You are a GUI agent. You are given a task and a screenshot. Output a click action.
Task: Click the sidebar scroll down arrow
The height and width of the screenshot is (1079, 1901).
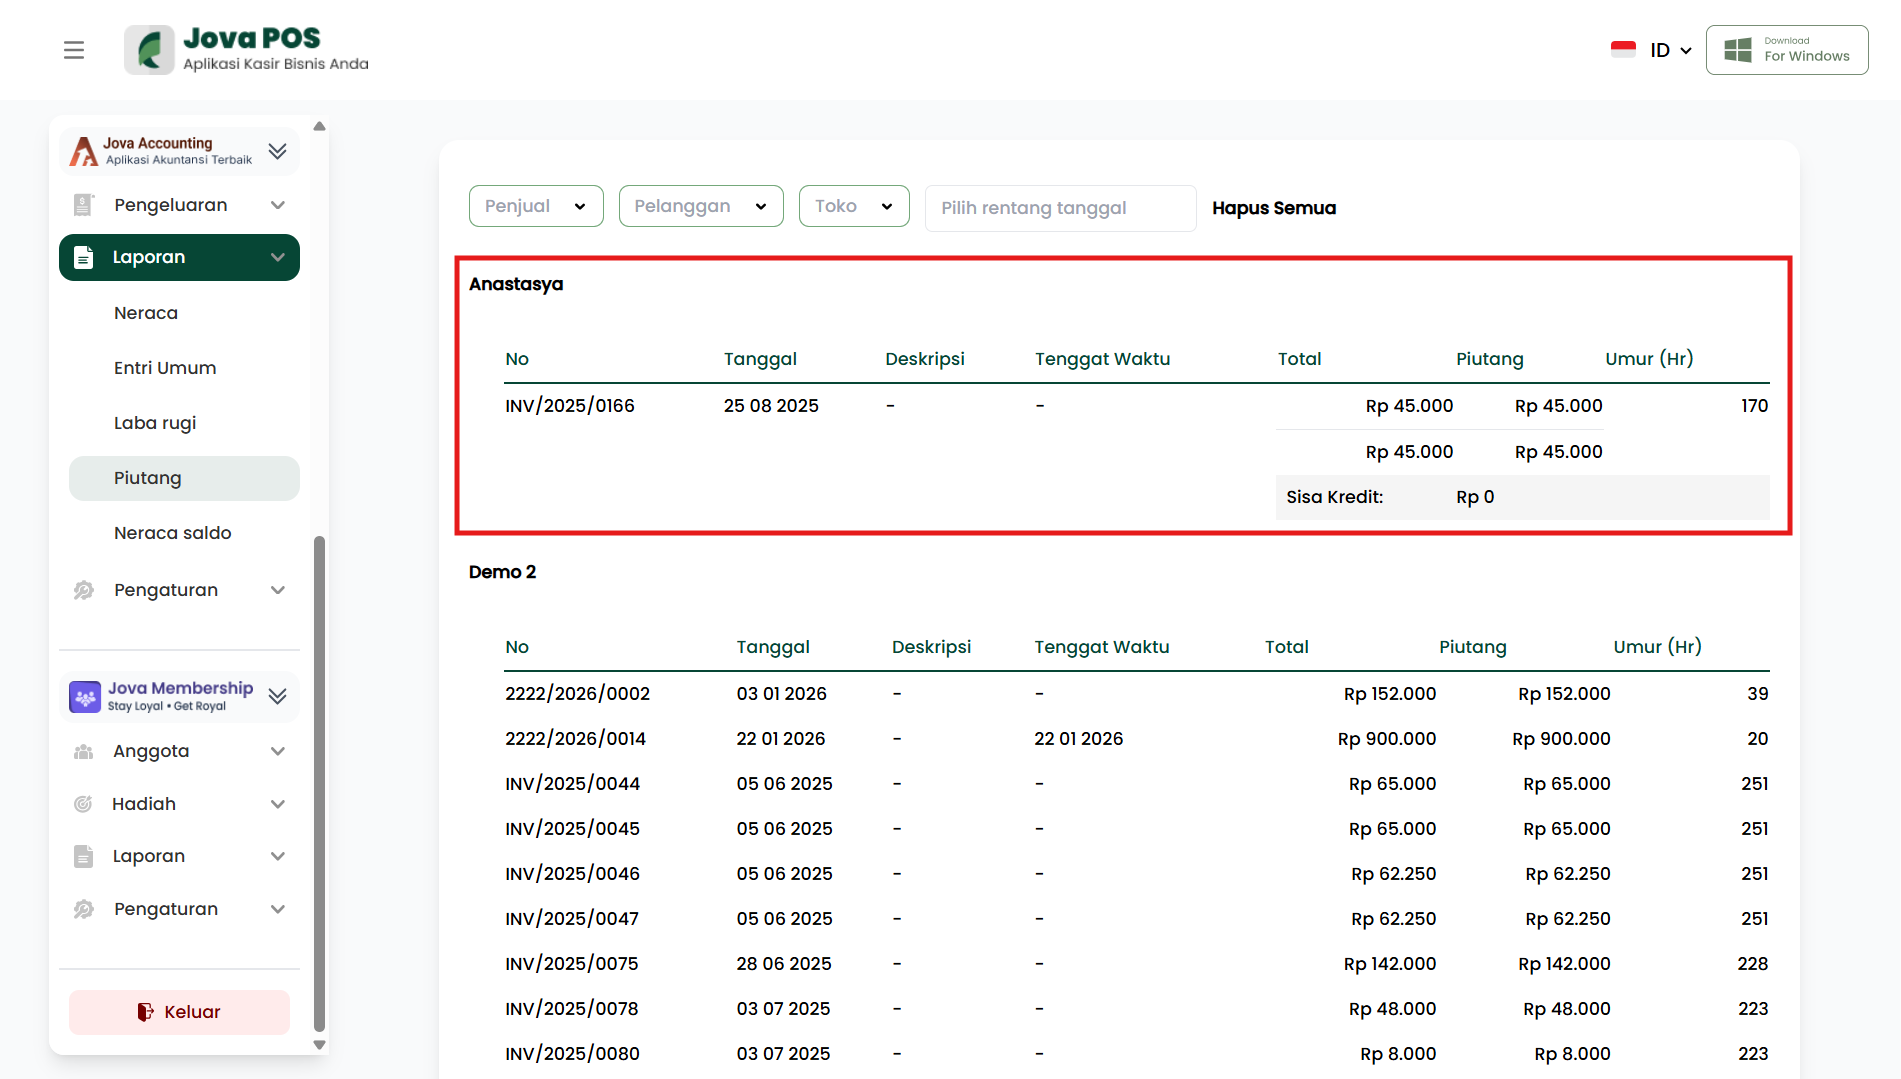[x=320, y=1045]
